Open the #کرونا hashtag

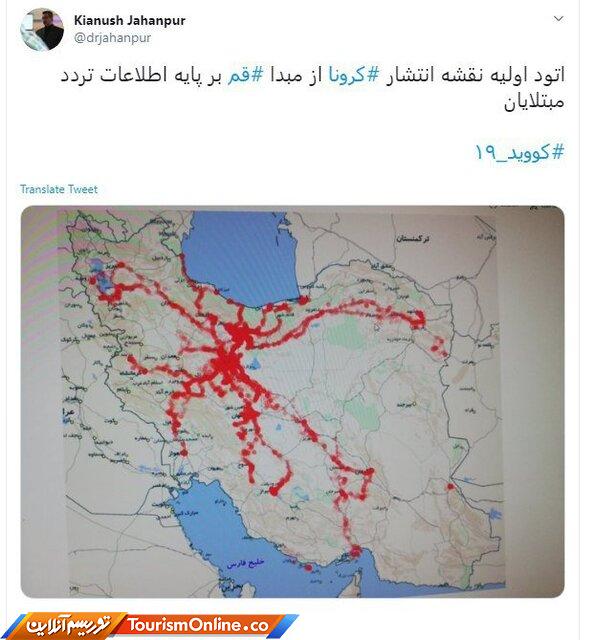pyautogui.click(x=354, y=75)
